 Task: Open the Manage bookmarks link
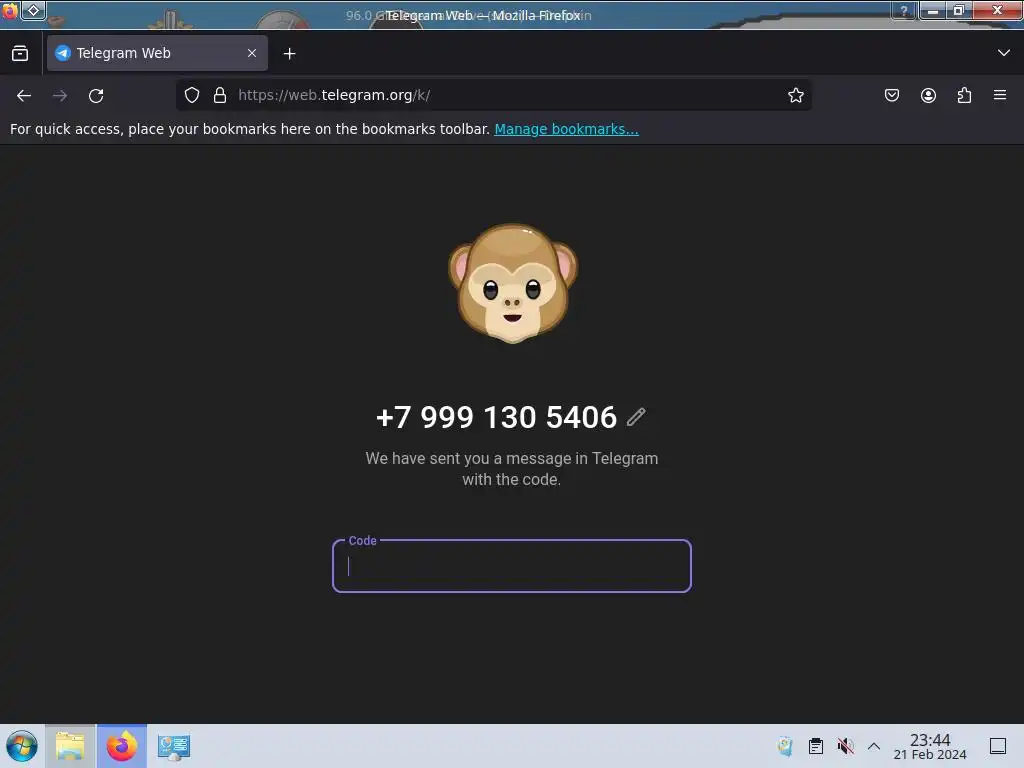point(566,129)
